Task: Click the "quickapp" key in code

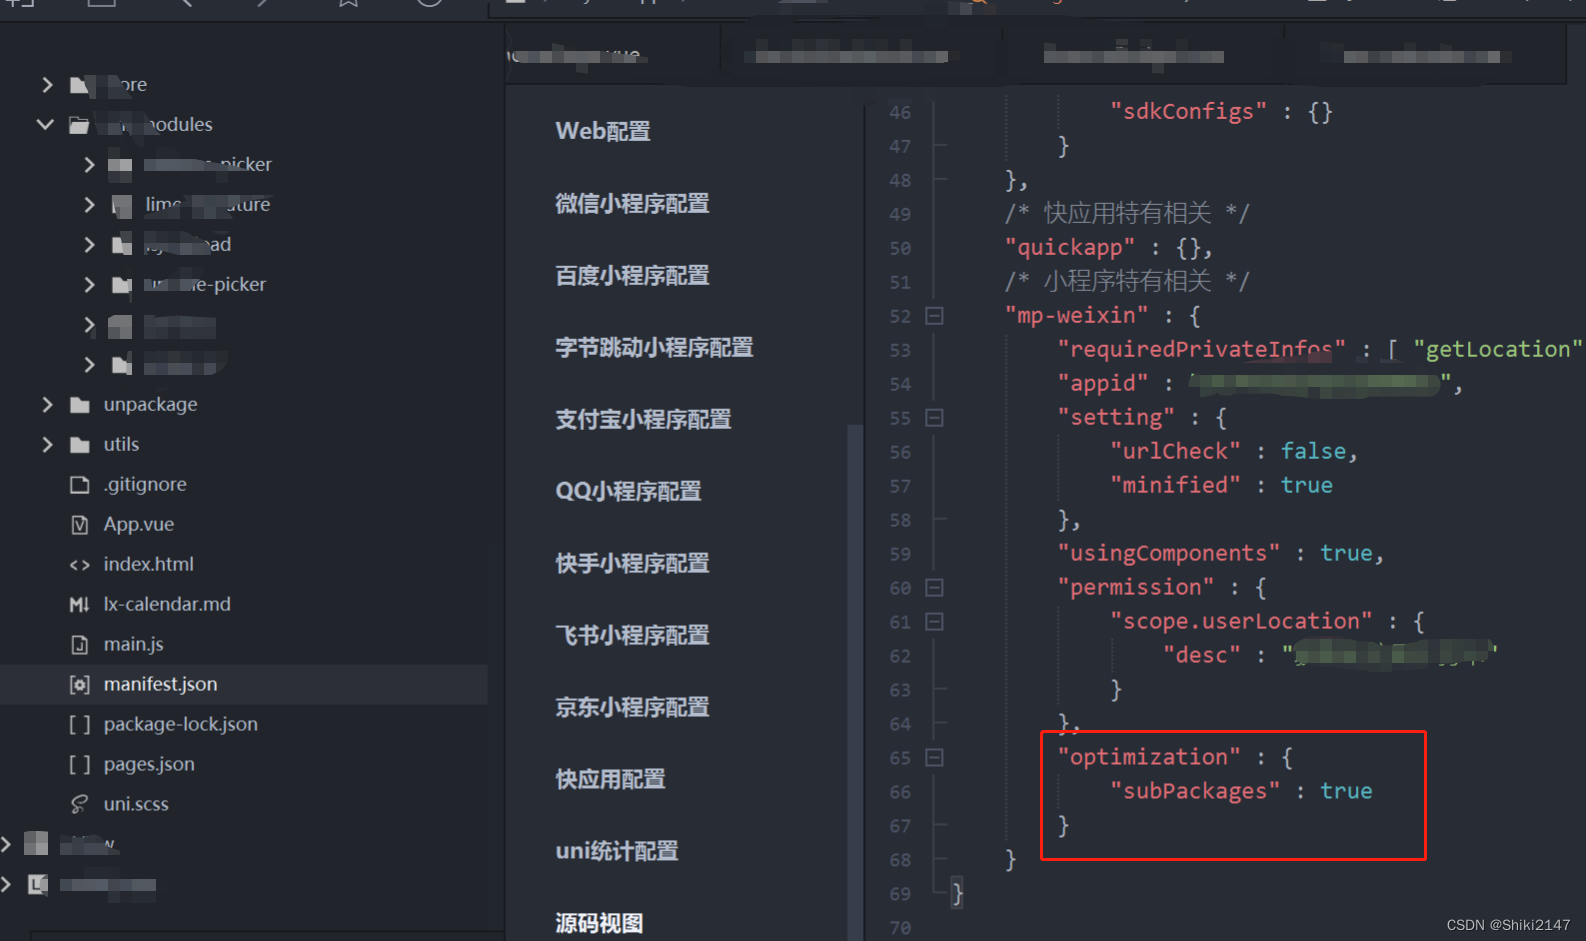Action: coord(1070,247)
